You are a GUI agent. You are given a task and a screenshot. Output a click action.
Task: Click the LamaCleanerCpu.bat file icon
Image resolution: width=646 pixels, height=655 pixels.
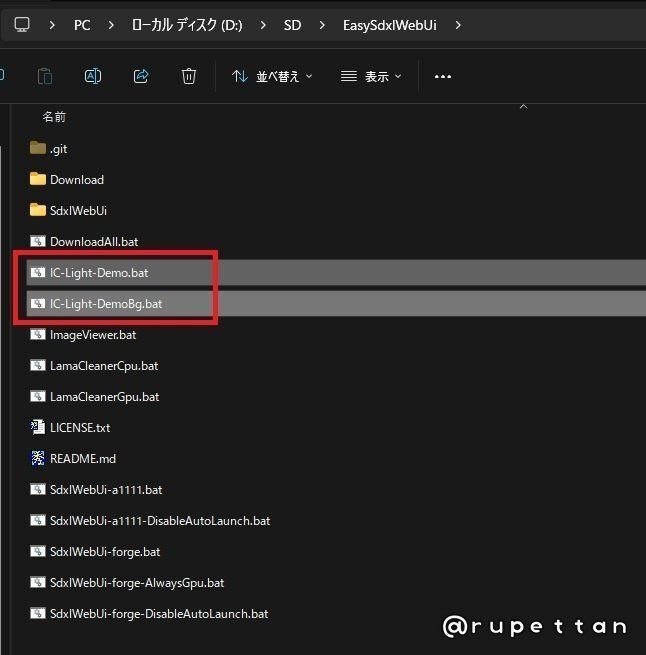click(x=38, y=365)
